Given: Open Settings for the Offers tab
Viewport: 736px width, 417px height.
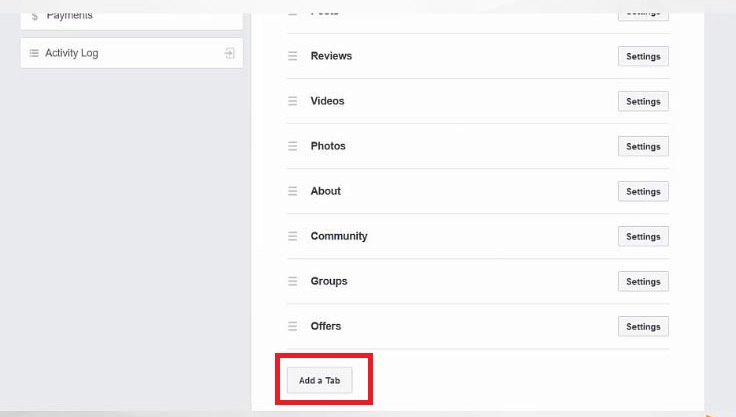Looking at the screenshot, I should [643, 326].
